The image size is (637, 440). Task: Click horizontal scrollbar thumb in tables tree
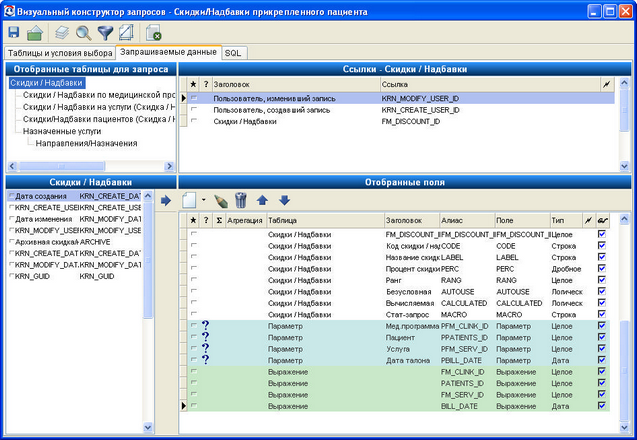[x=62, y=166]
